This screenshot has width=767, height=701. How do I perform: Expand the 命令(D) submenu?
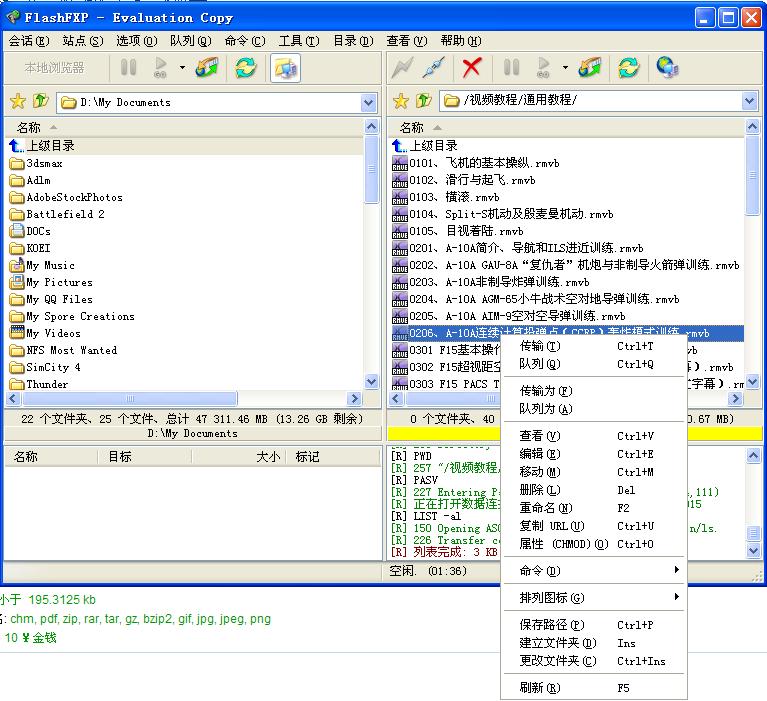point(594,570)
